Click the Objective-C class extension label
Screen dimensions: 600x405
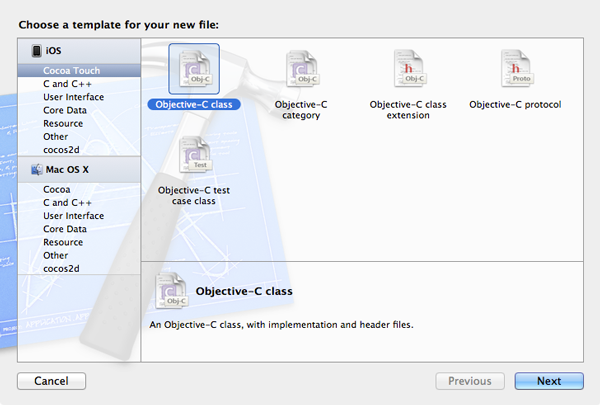tap(408, 110)
